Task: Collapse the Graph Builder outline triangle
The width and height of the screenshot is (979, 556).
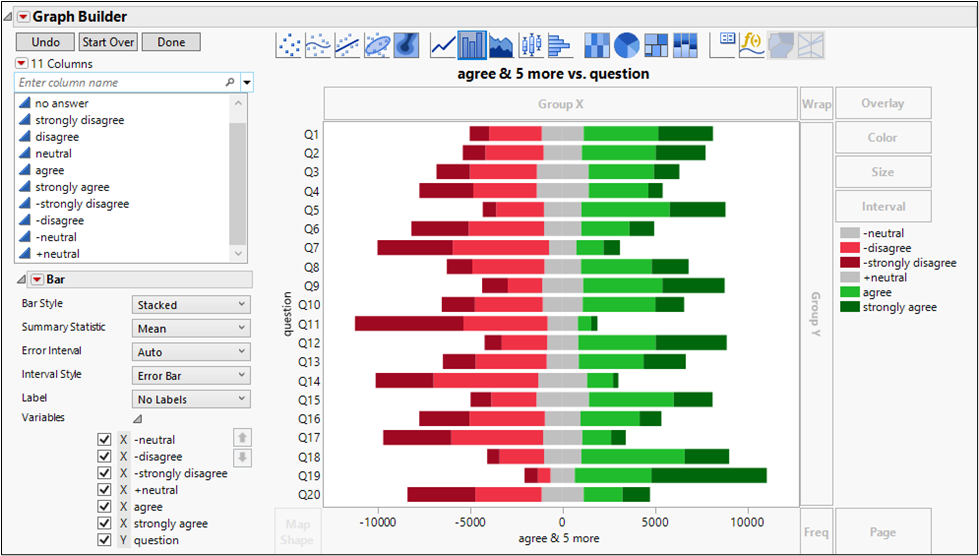Action: [7, 17]
